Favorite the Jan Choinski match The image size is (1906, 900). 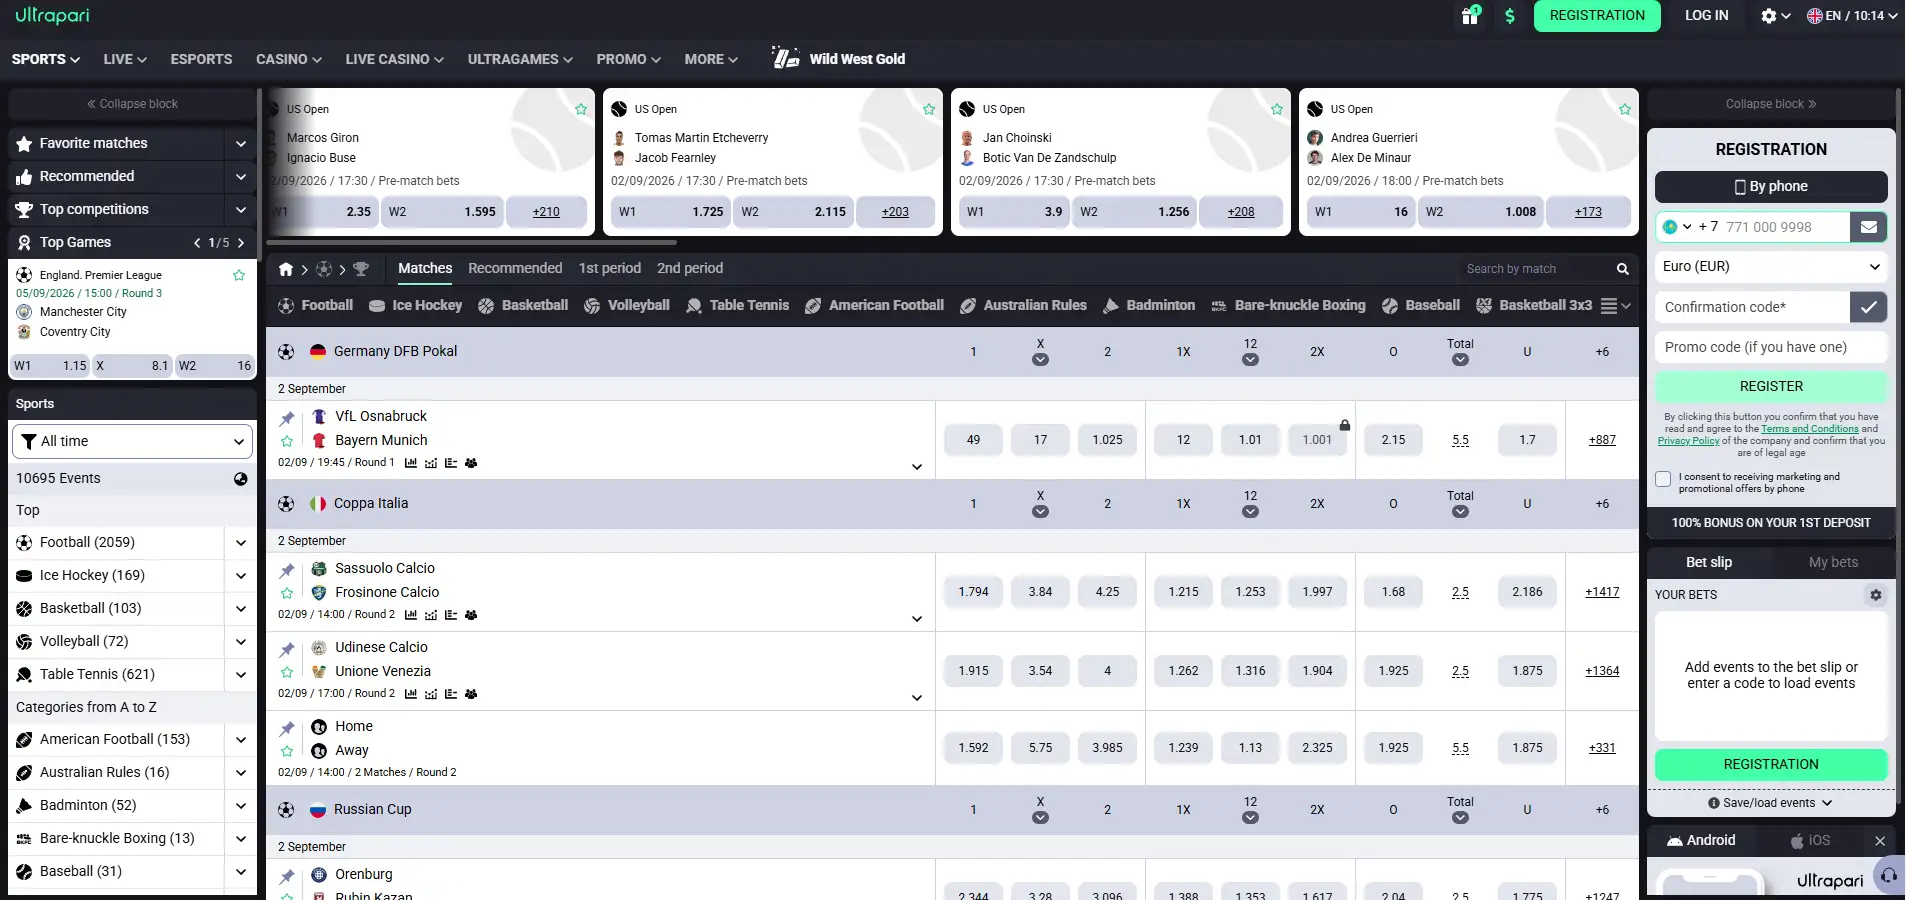(1277, 109)
